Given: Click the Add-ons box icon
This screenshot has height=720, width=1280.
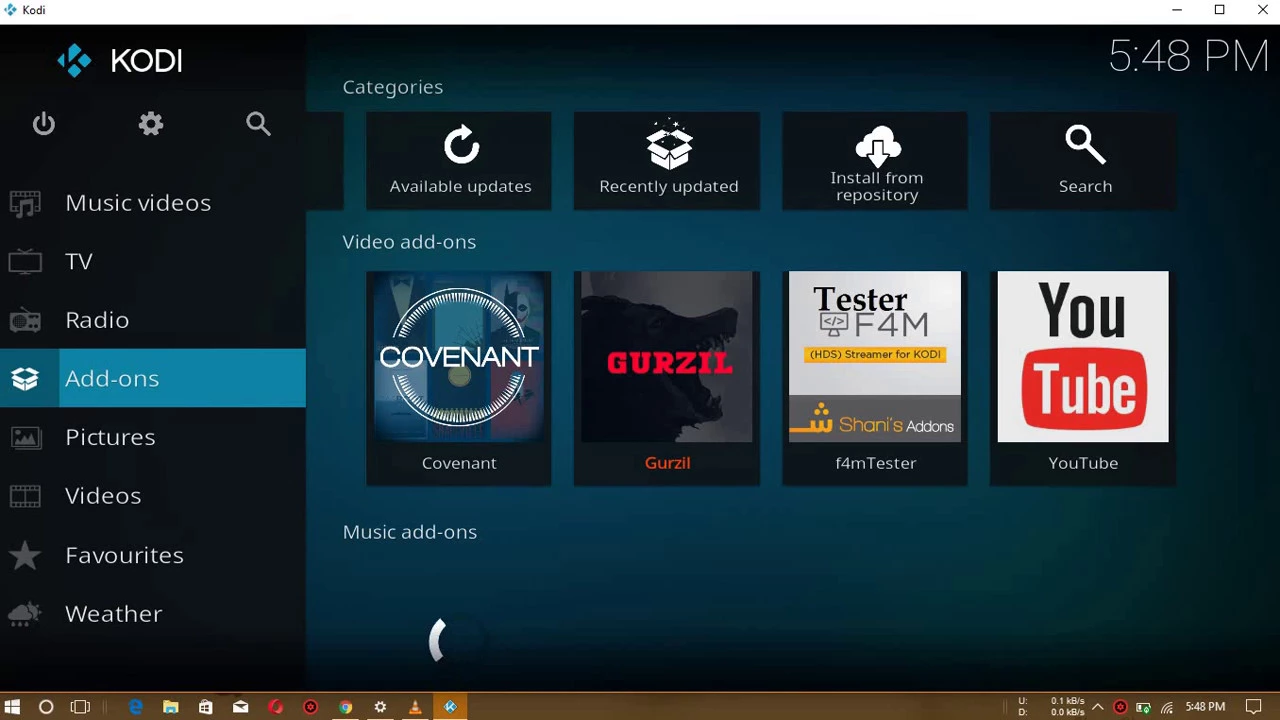Looking at the screenshot, I should tap(25, 379).
